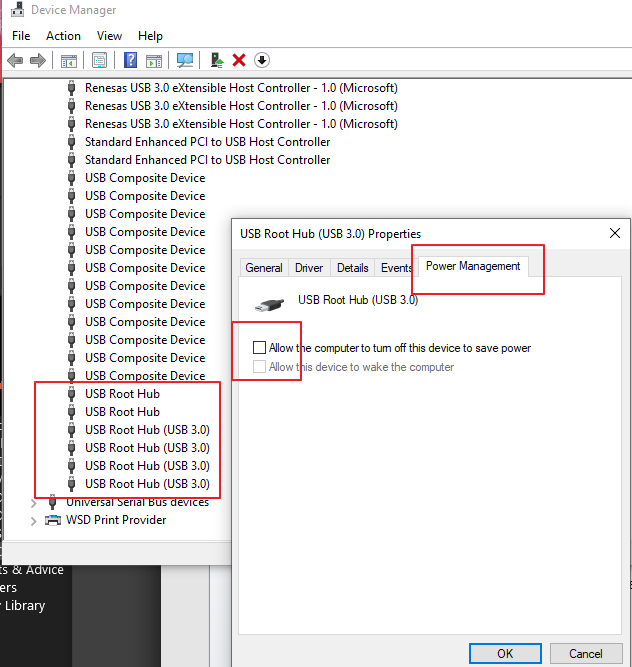Click the Cancel button
632x667 pixels.
[x=586, y=653]
